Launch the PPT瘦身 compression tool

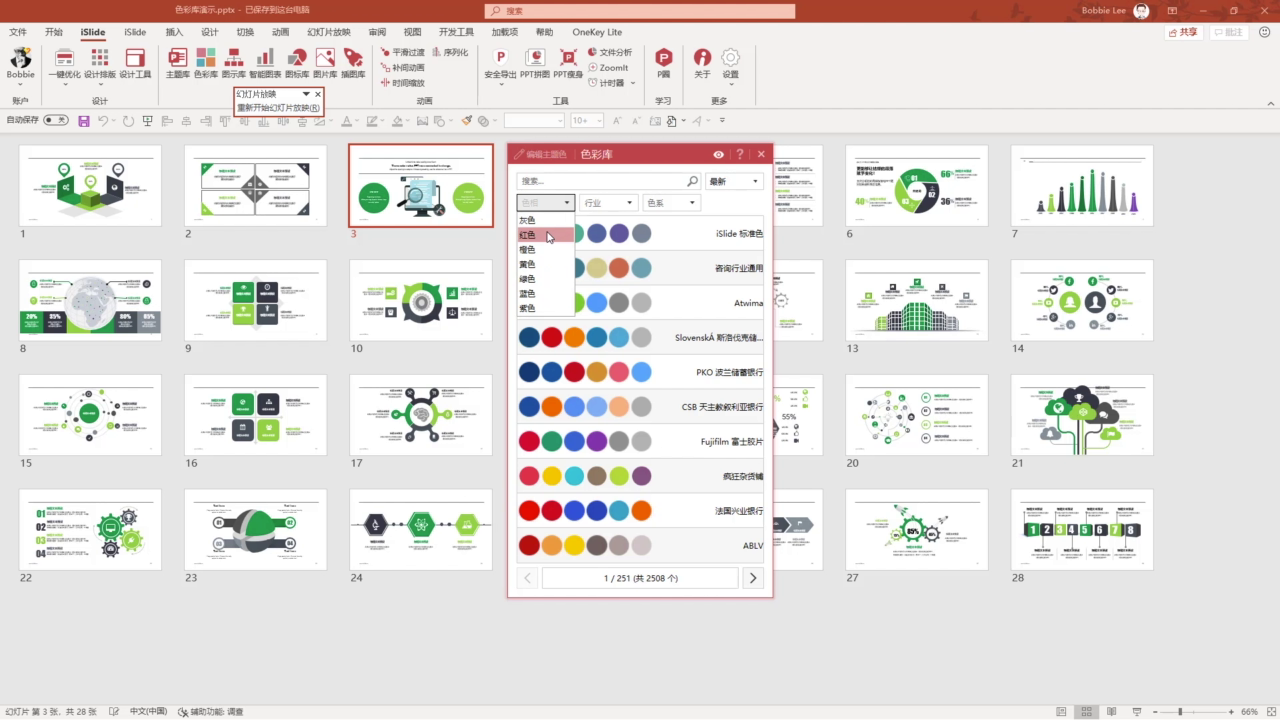(x=568, y=63)
